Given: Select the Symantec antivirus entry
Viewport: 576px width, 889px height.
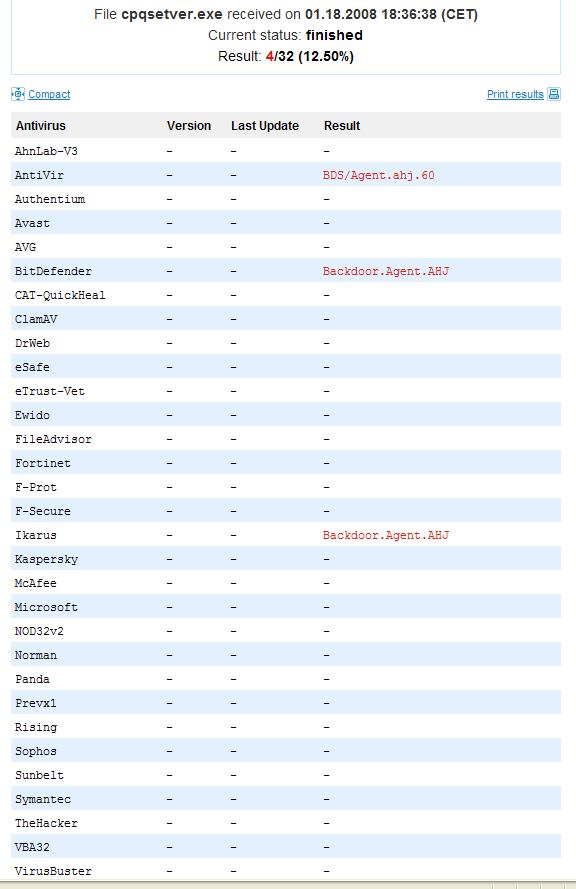Looking at the screenshot, I should 43,799.
